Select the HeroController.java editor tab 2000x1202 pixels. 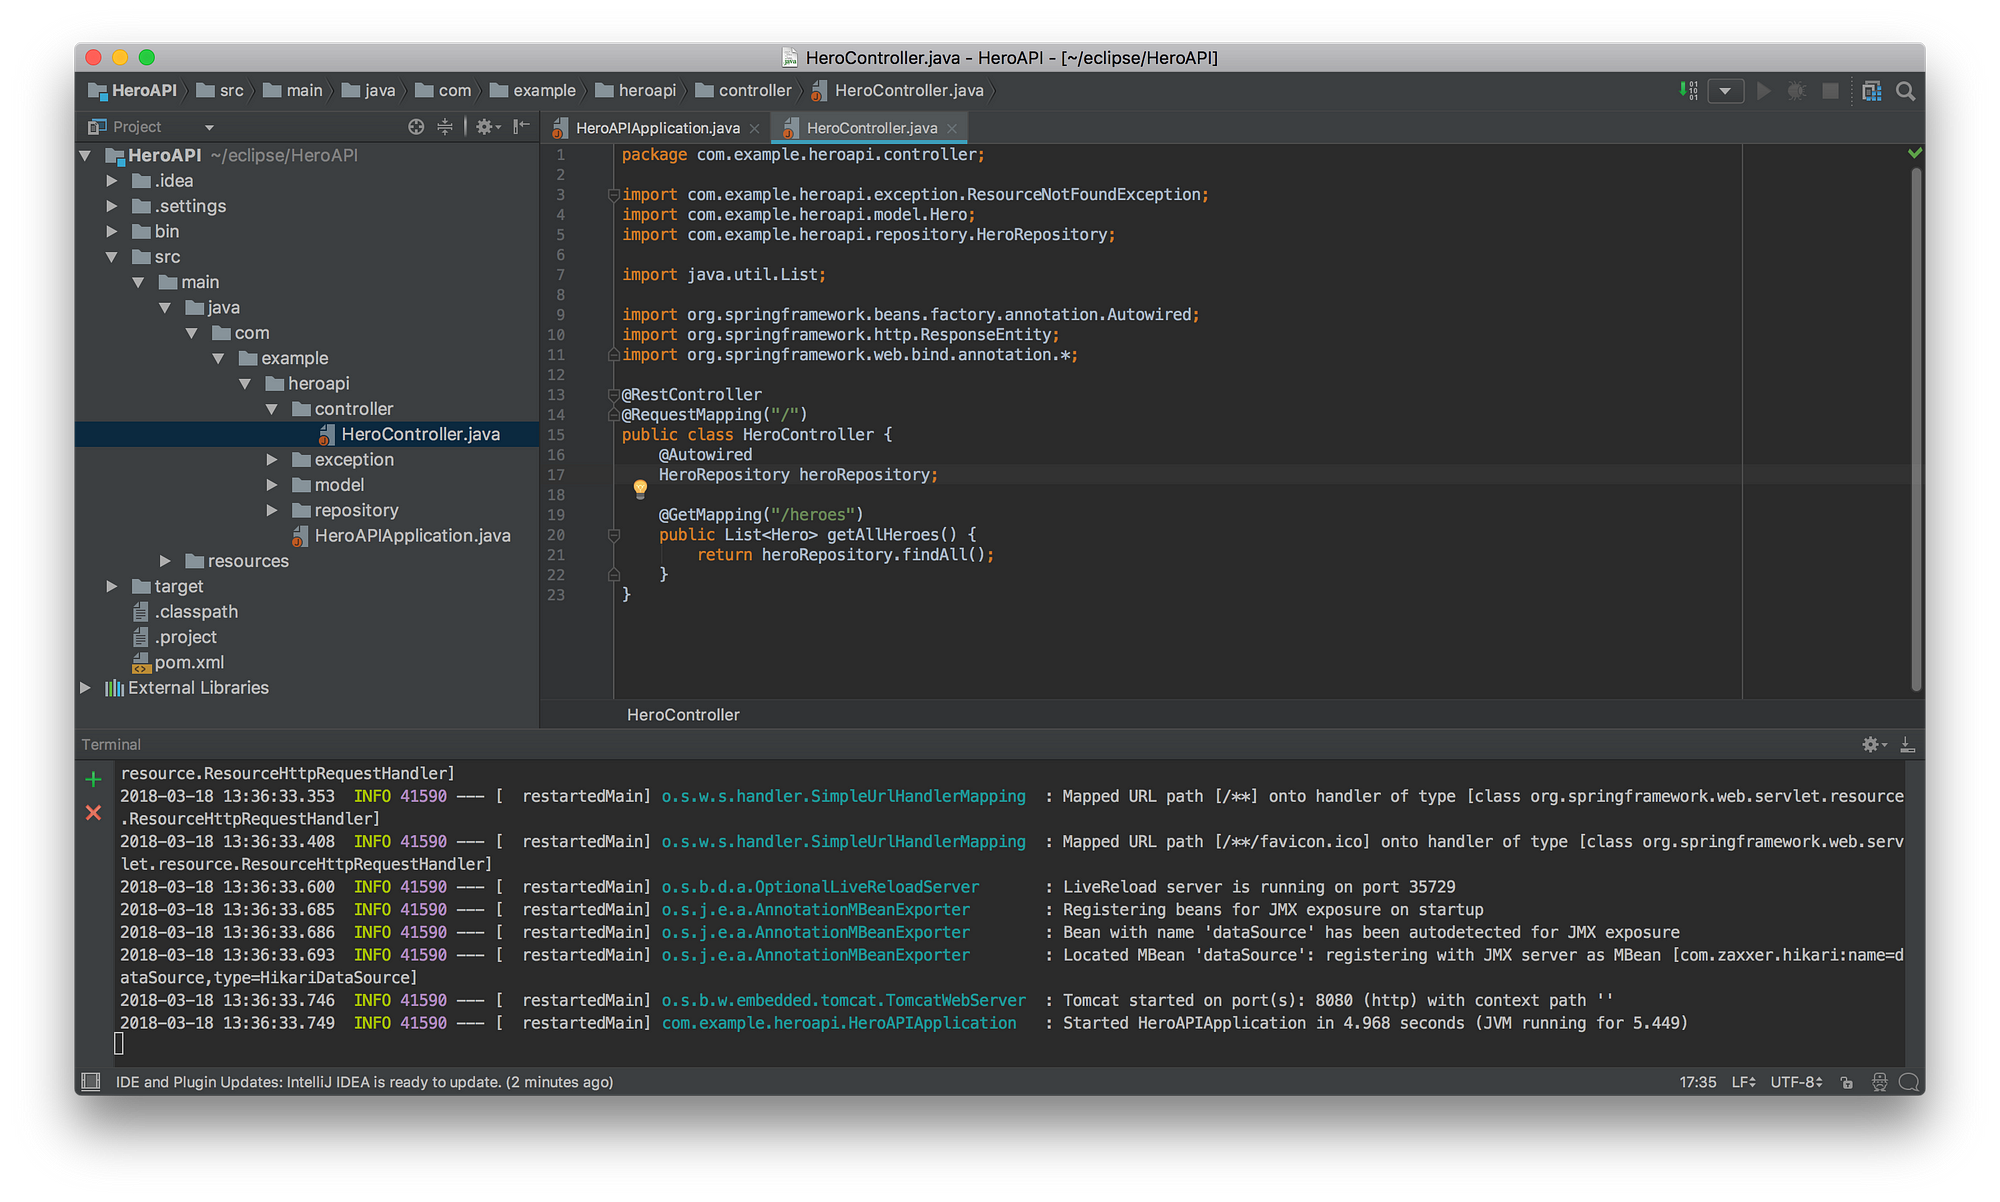(x=871, y=128)
